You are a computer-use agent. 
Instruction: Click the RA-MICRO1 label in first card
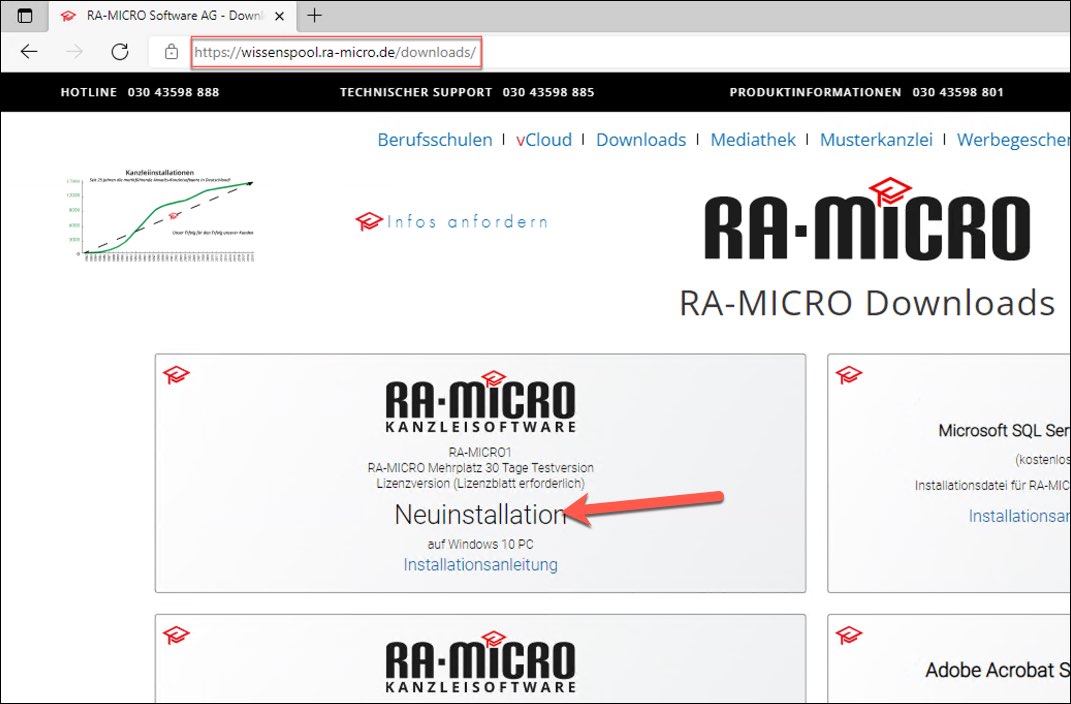coord(480,452)
